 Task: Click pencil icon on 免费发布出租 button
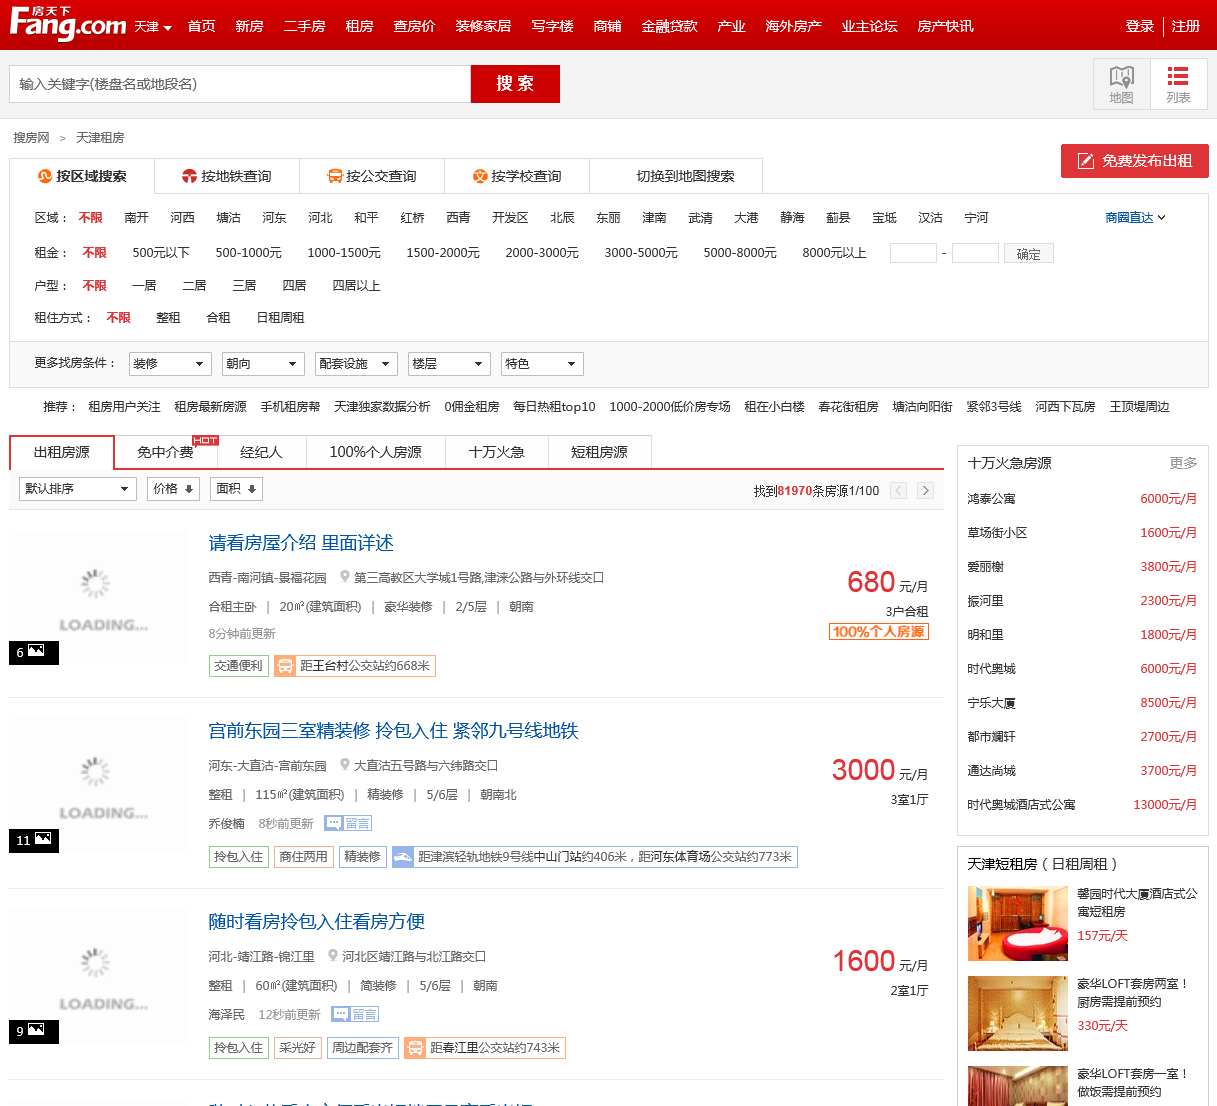point(1085,161)
